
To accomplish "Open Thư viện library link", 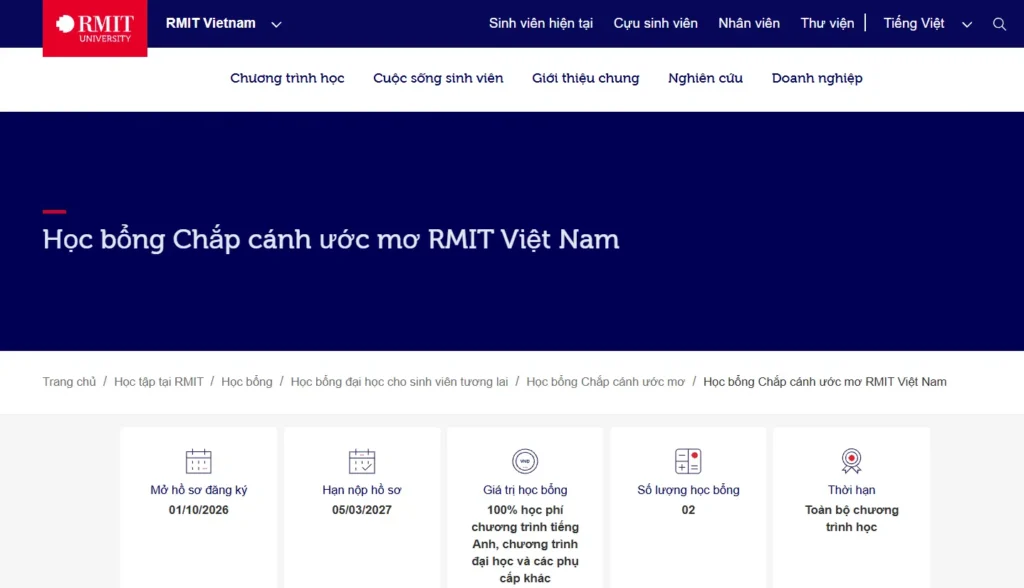I will 827,24.
